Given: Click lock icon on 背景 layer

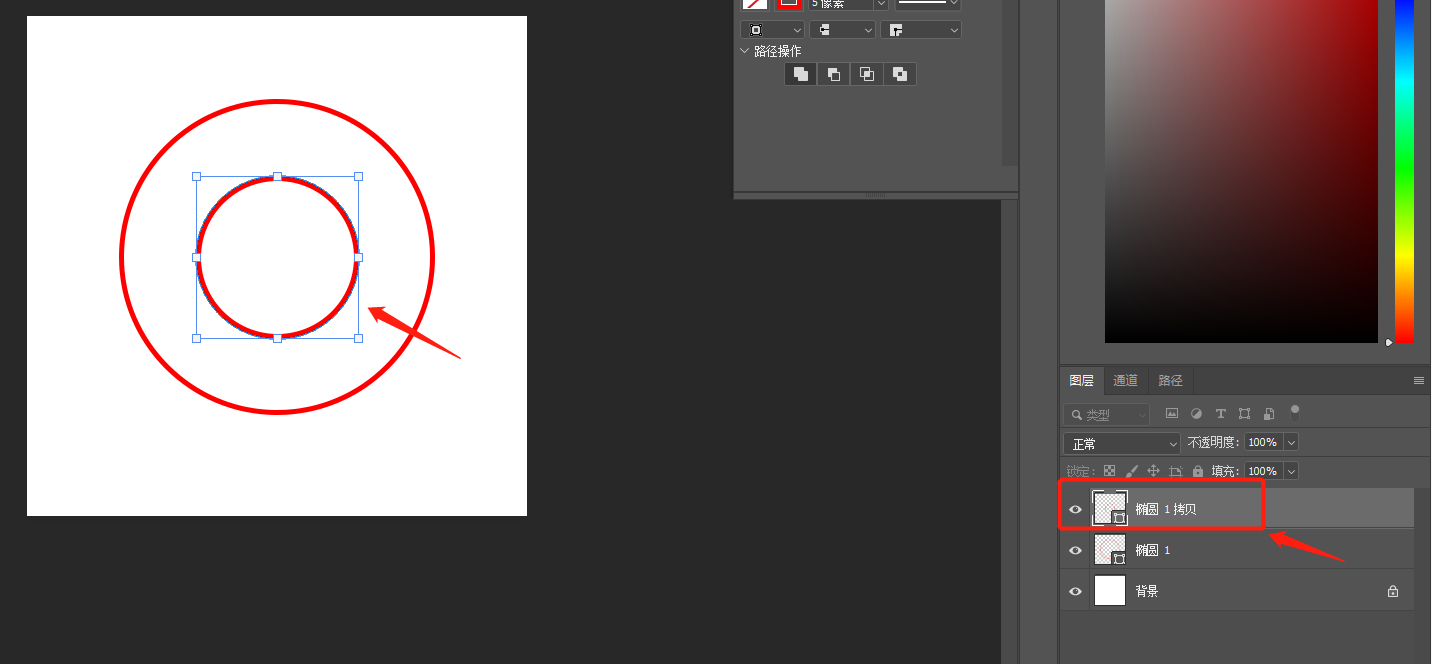Looking at the screenshot, I should point(1392,591).
